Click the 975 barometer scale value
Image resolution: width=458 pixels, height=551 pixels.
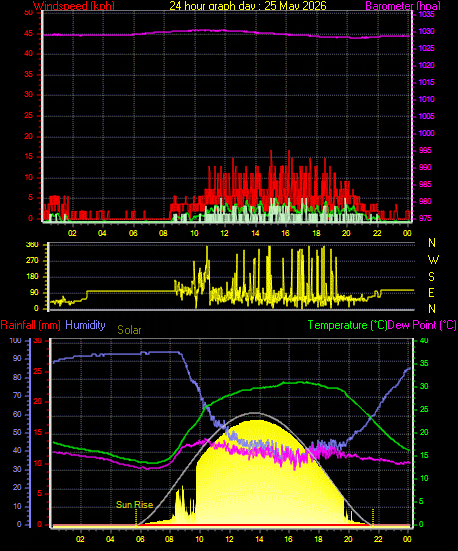tap(425, 218)
